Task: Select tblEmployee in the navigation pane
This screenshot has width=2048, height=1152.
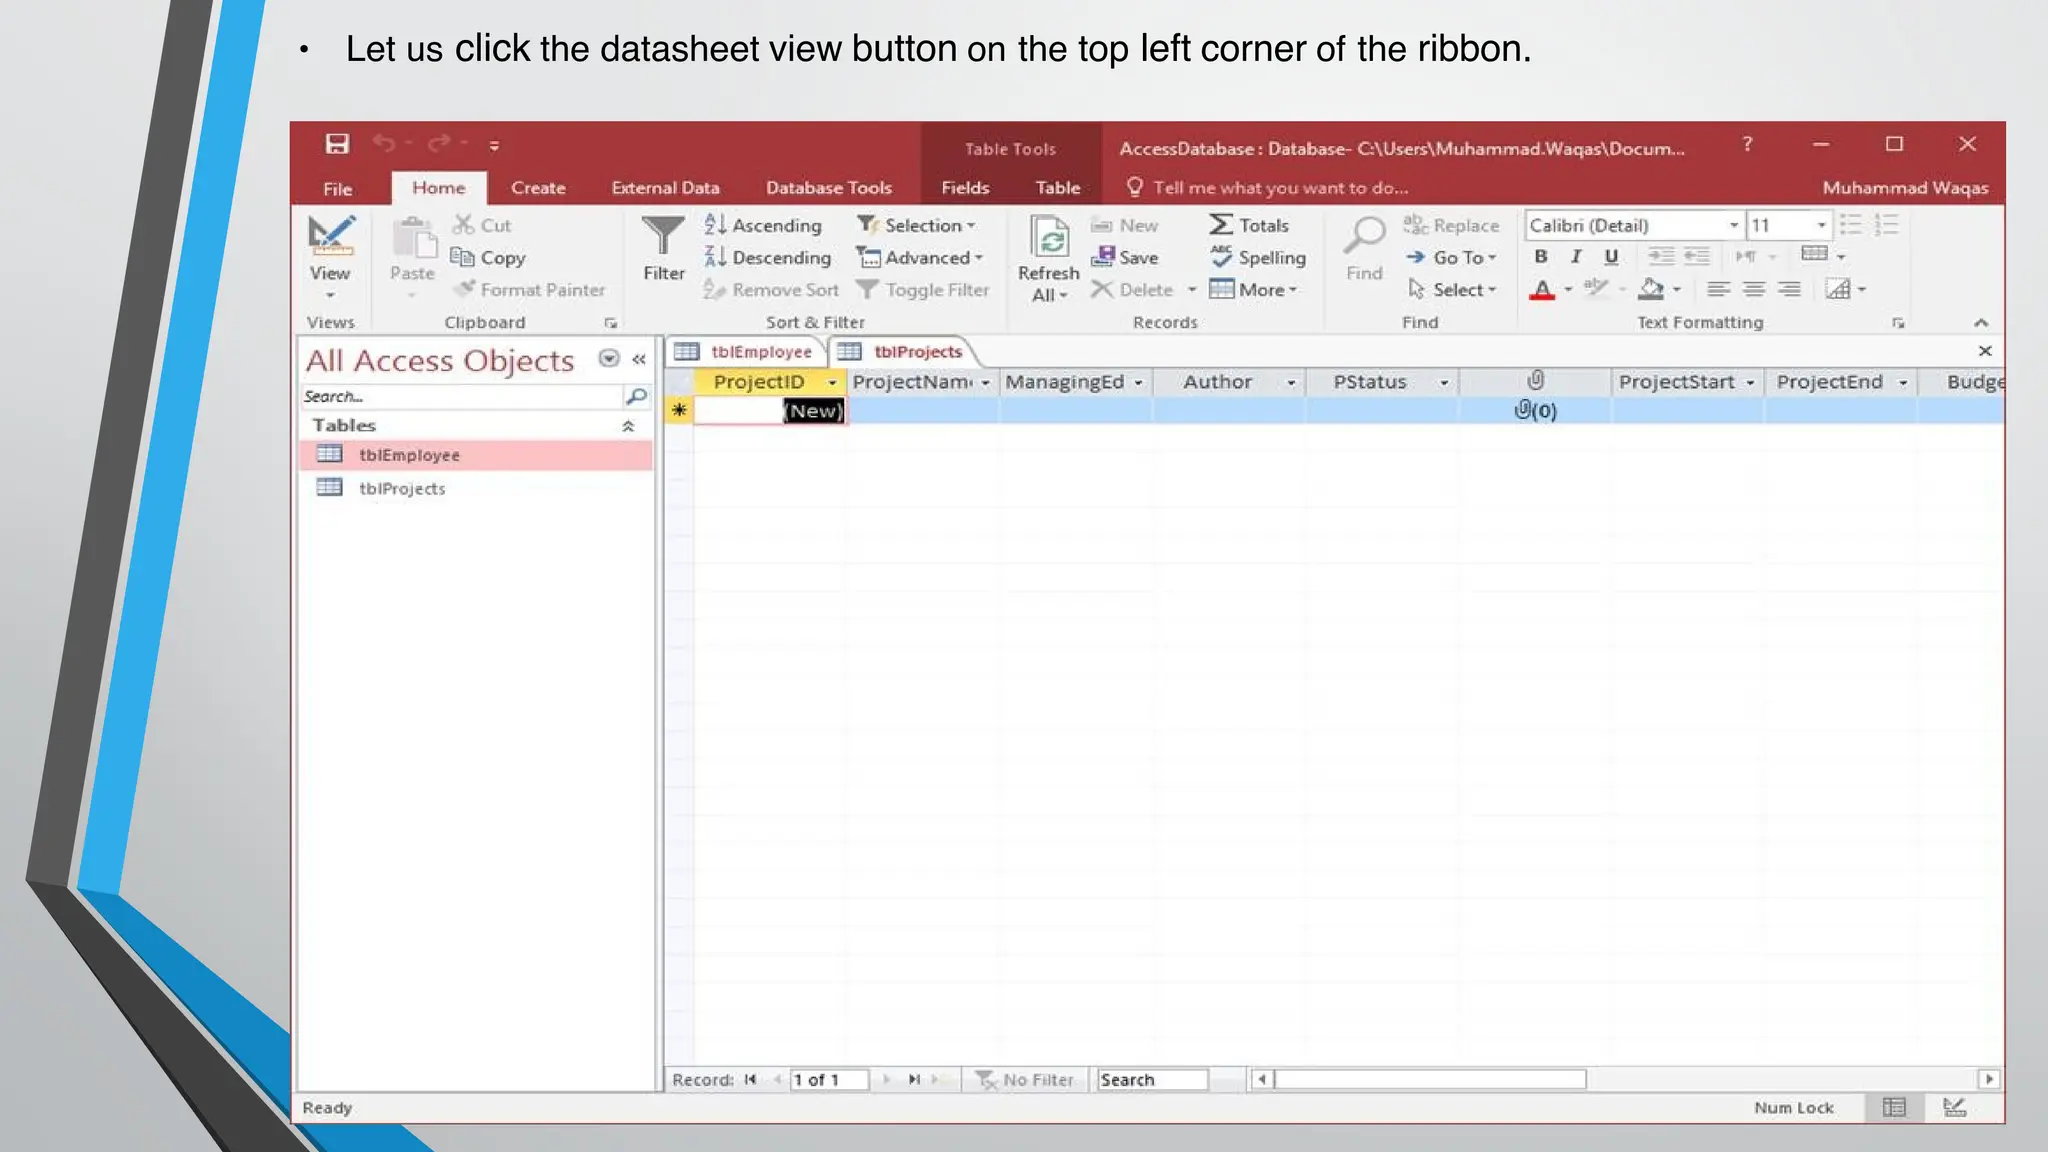Action: (x=475, y=455)
